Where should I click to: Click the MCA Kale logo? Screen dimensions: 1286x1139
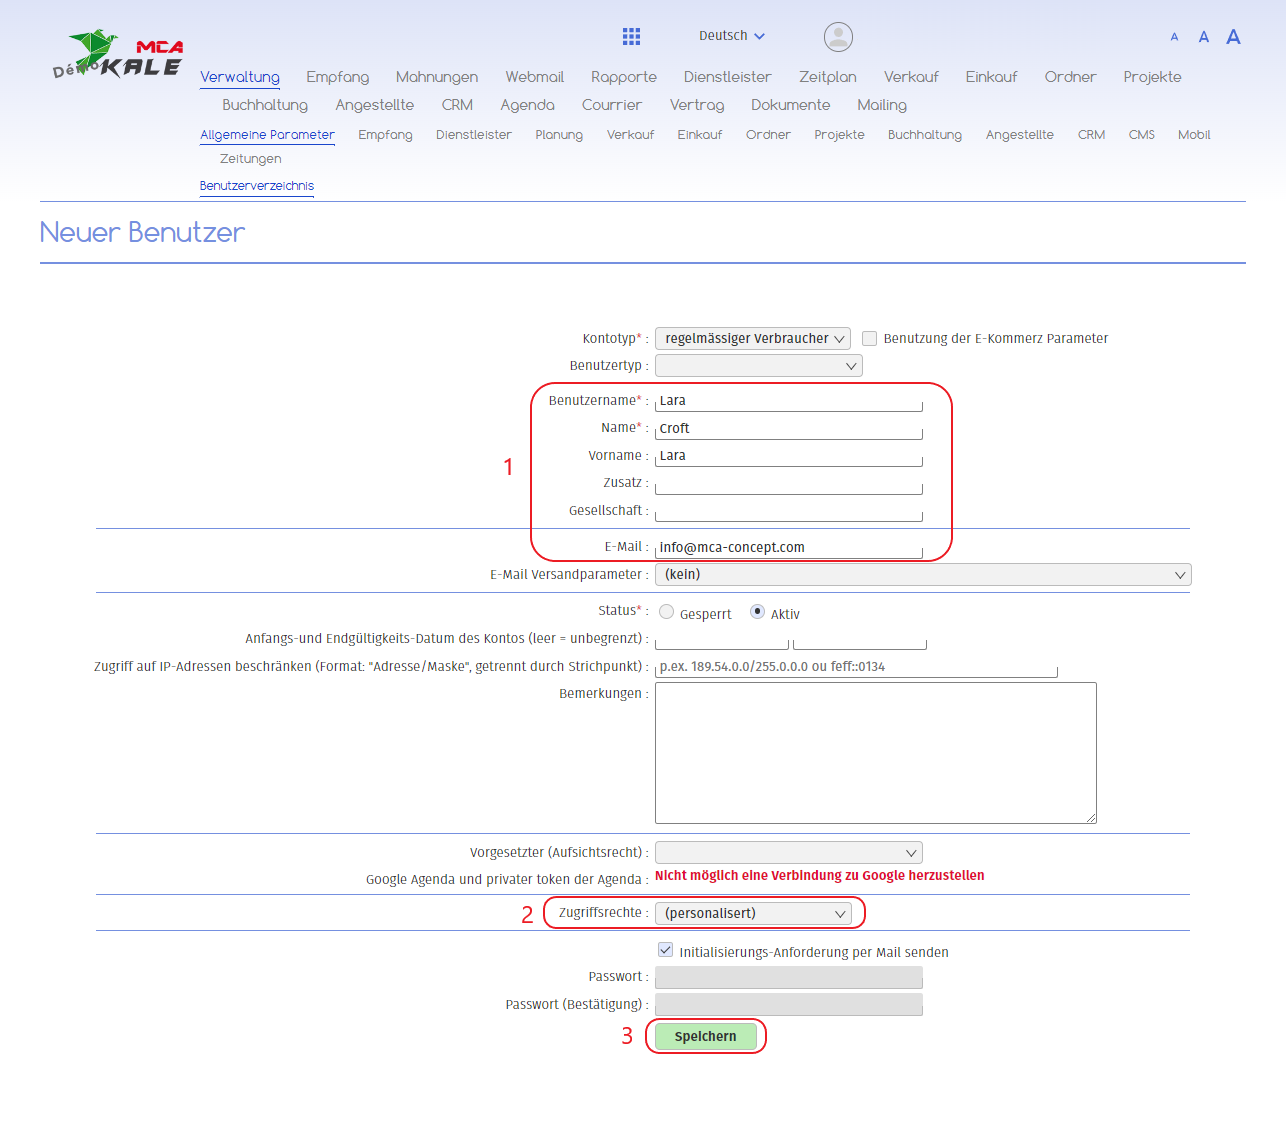(x=119, y=55)
